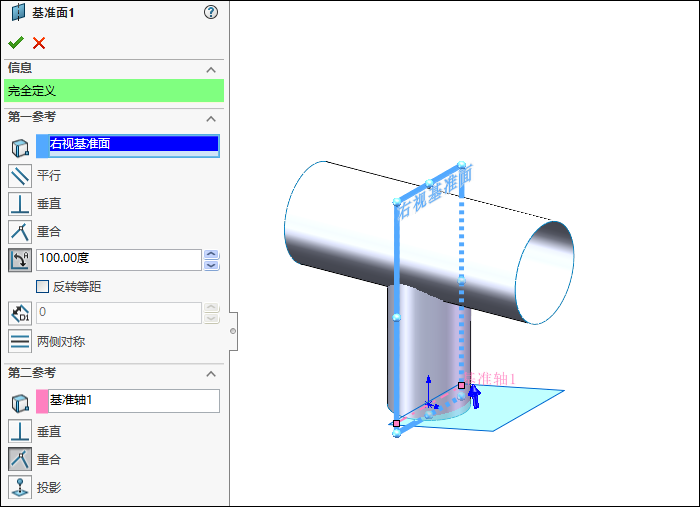Increase the angle value with up arrow
Image resolution: width=700 pixels, height=507 pixels.
click(211, 254)
